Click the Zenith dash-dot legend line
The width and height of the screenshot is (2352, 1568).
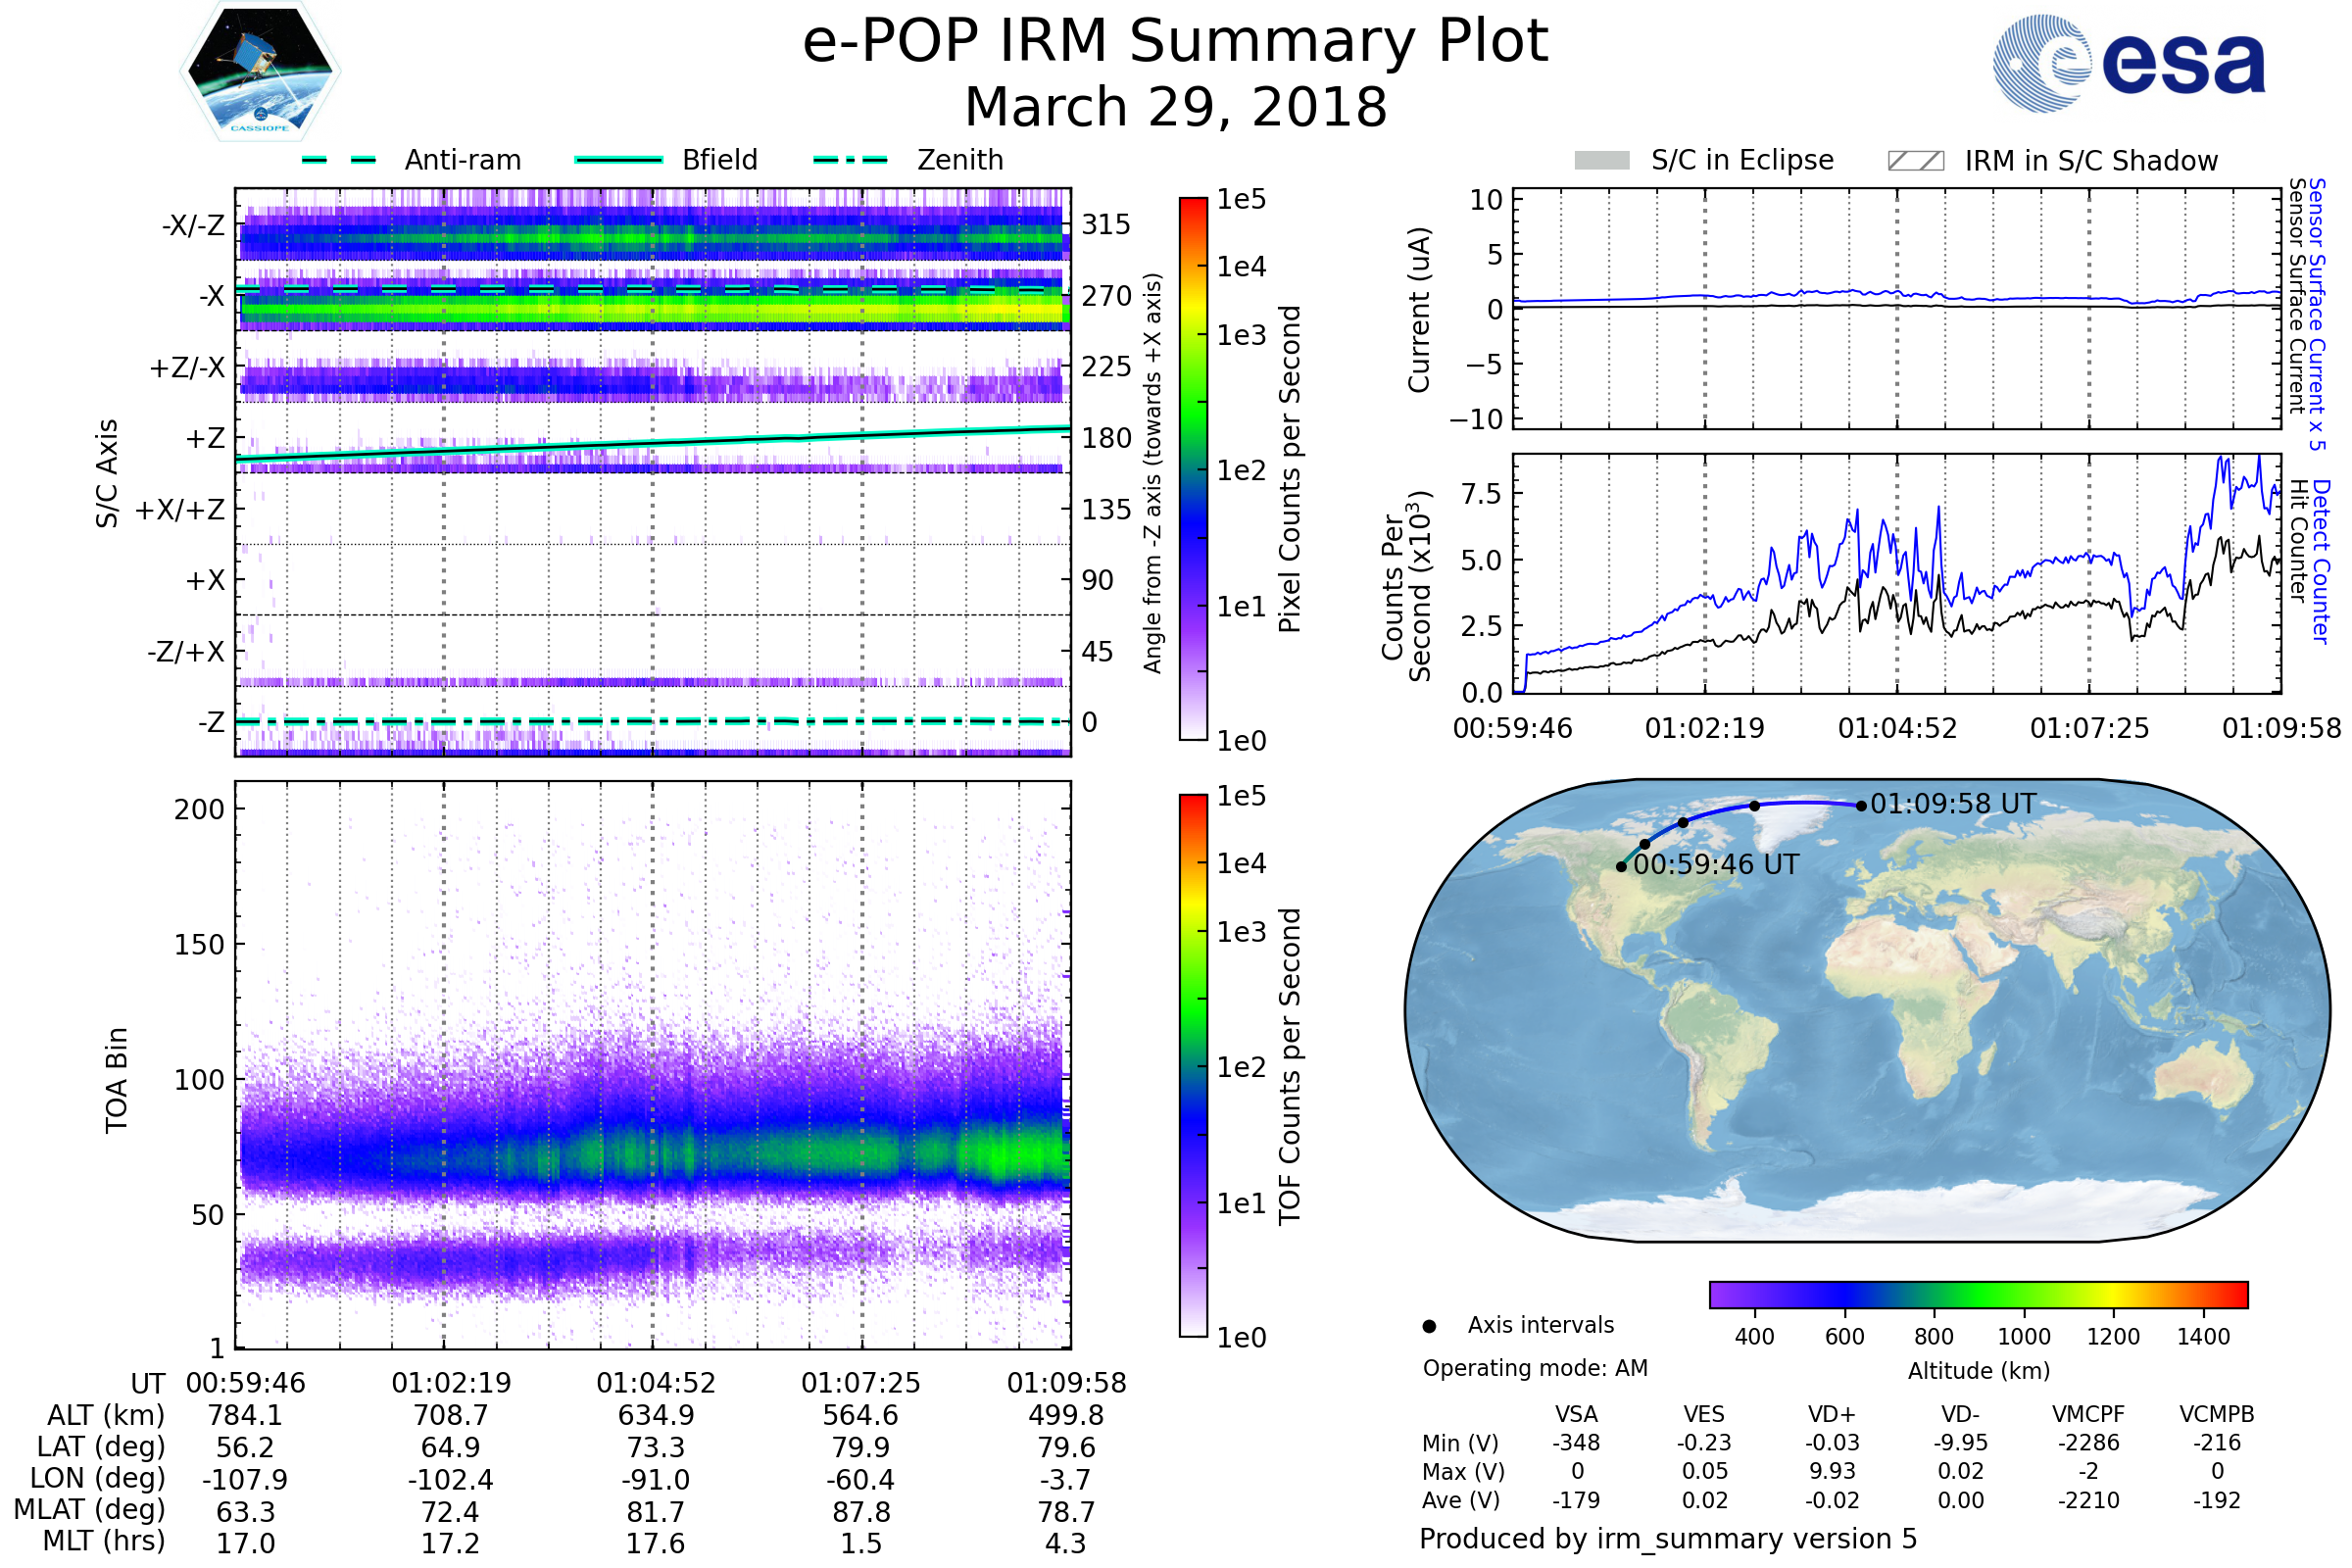point(850,160)
